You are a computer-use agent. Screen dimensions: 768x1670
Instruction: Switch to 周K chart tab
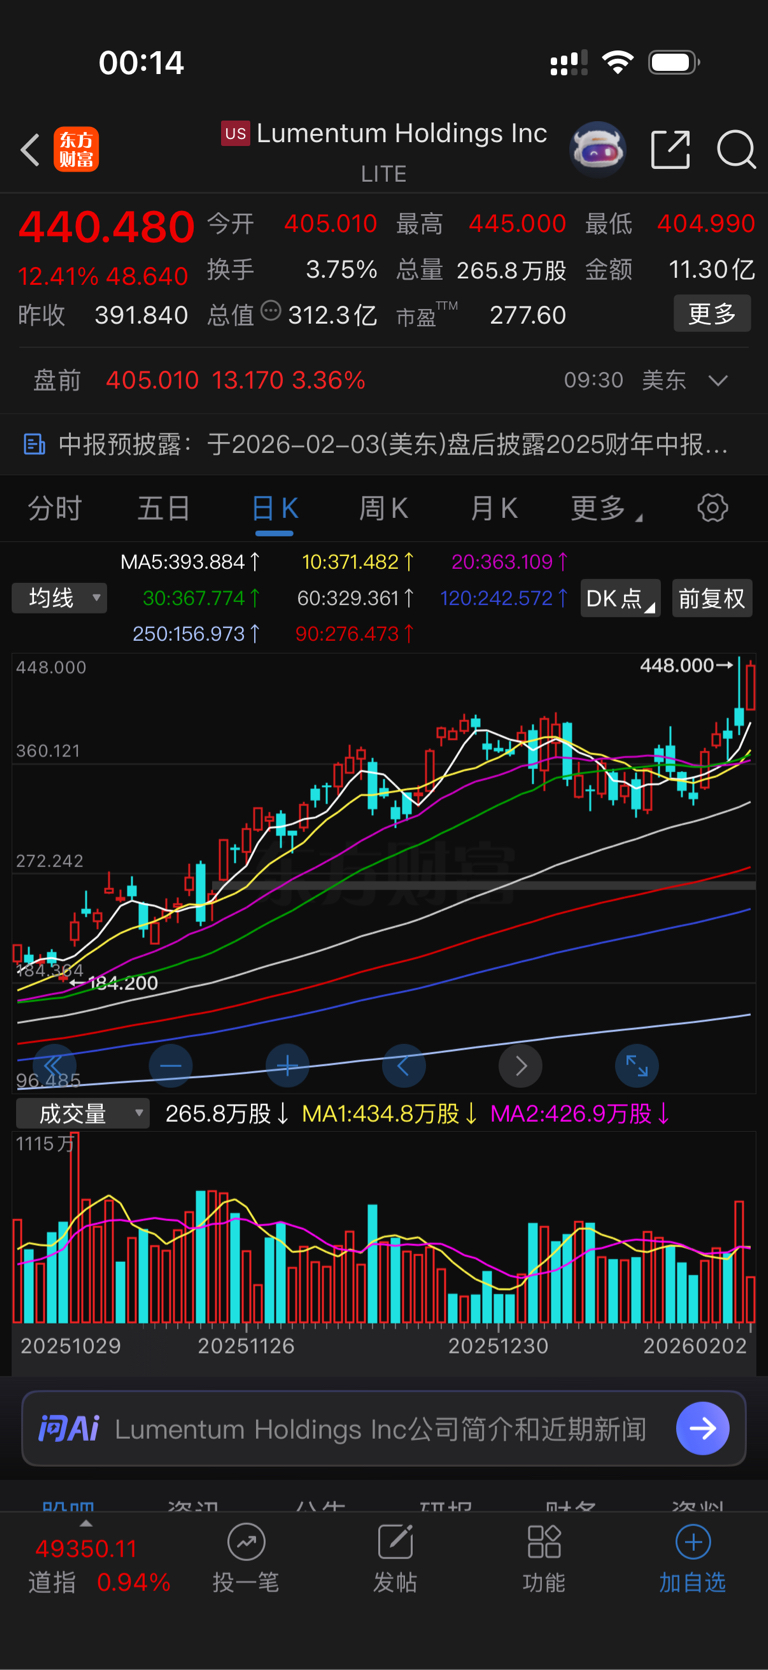pos(384,508)
